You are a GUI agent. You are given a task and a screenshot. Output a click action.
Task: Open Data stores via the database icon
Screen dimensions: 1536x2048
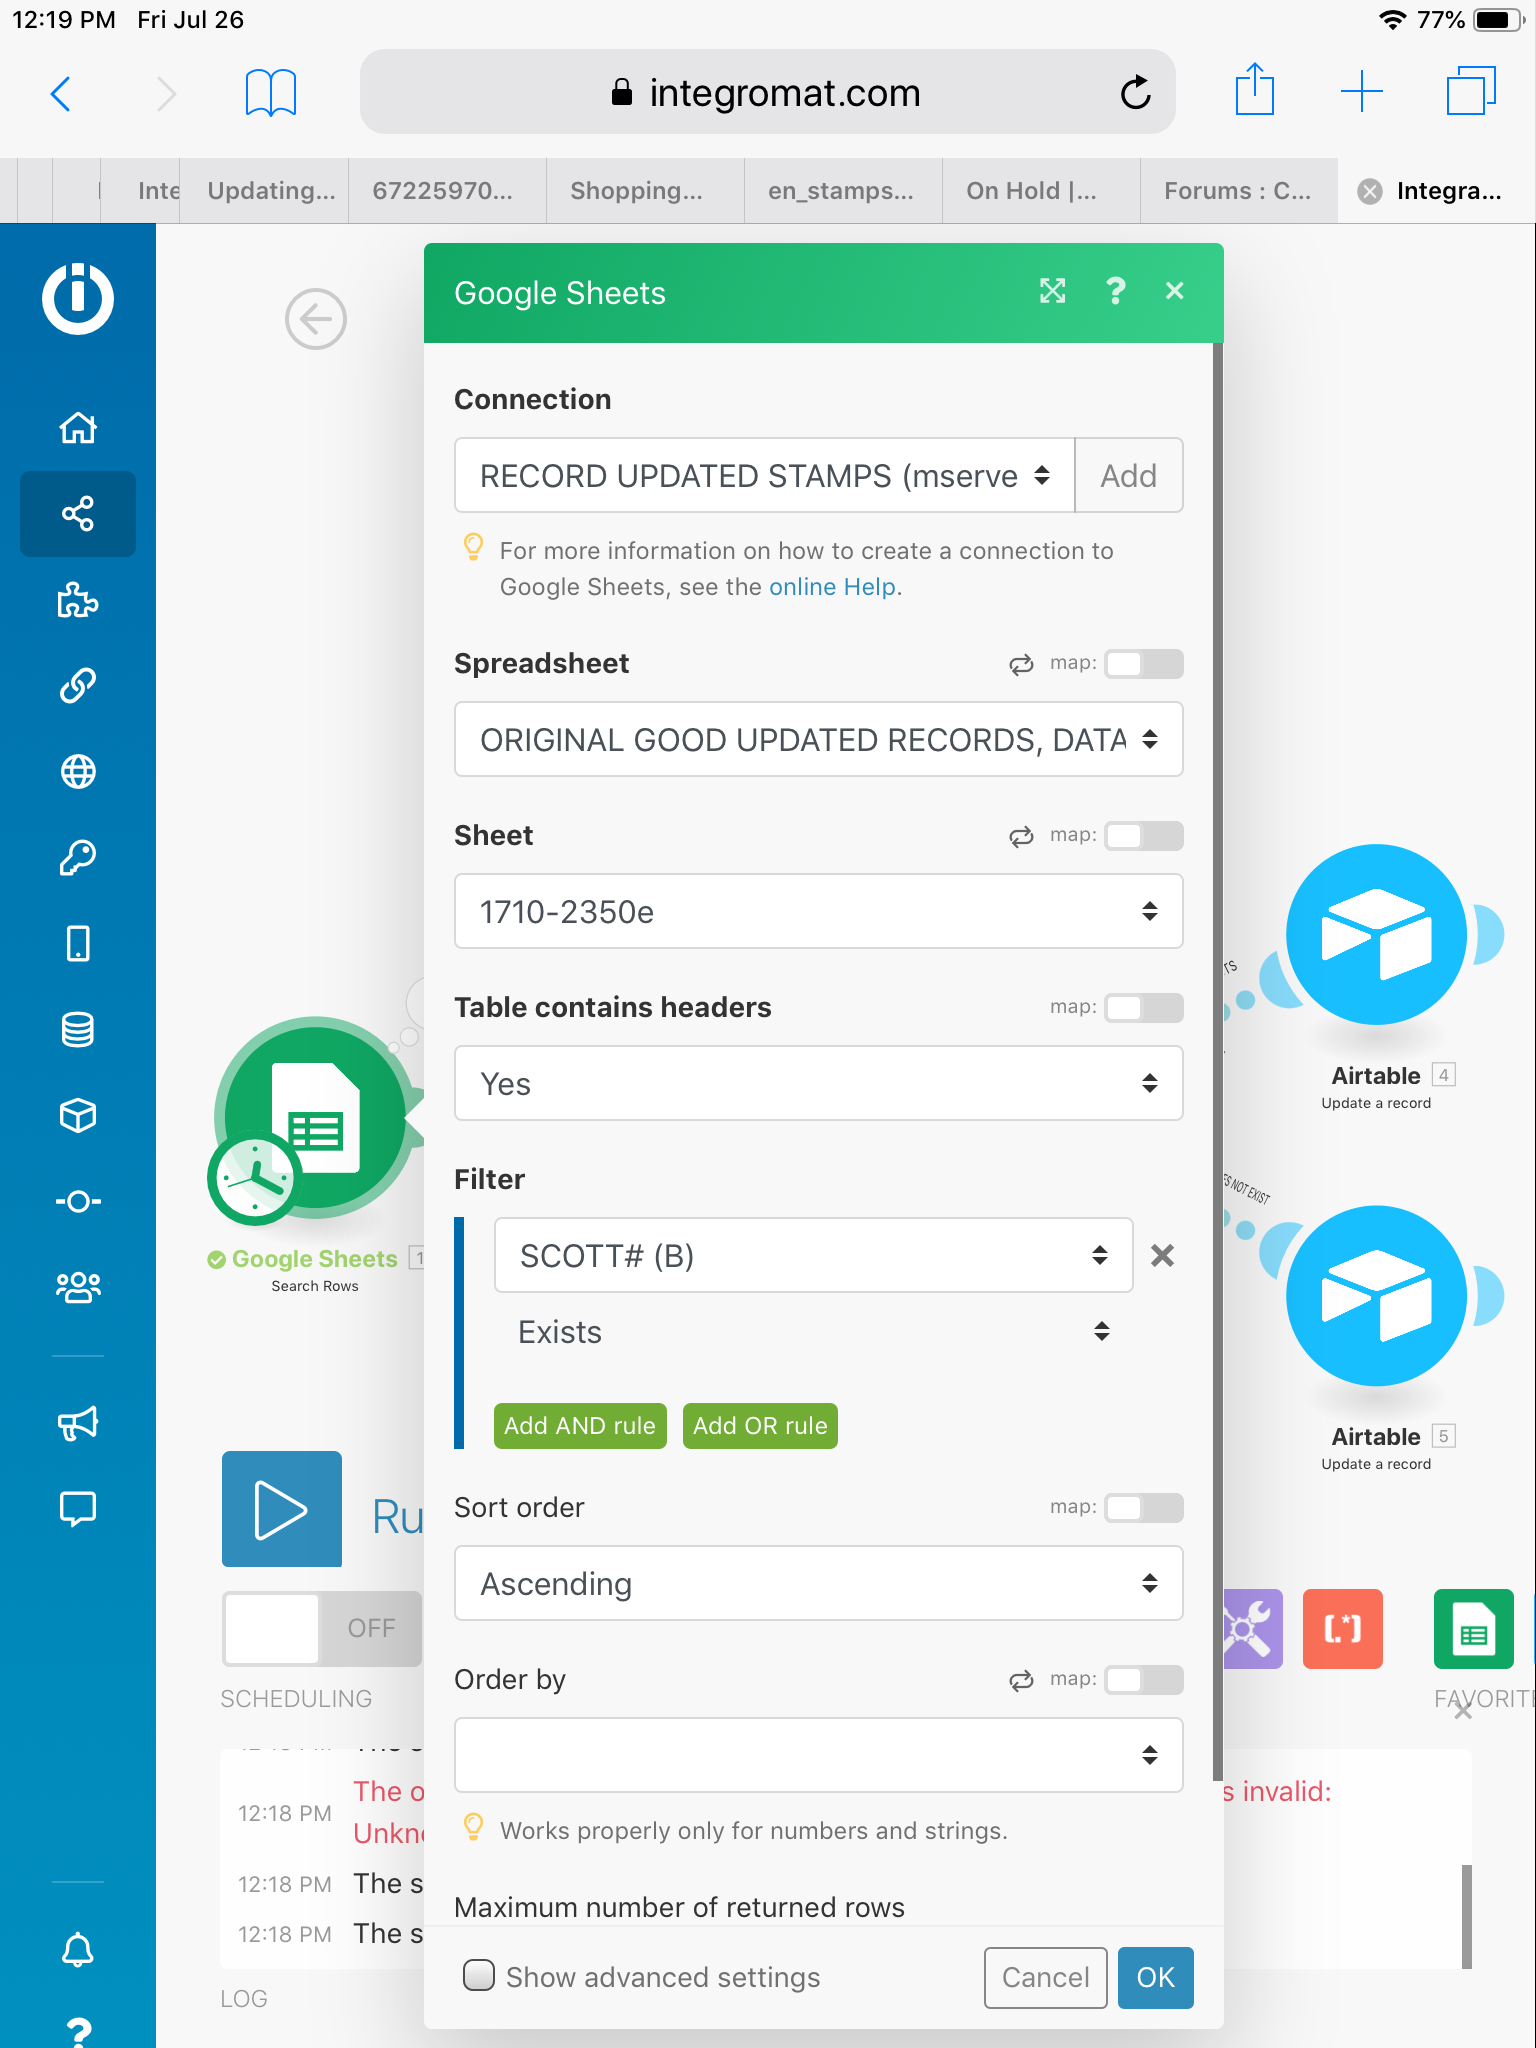[x=78, y=1029]
